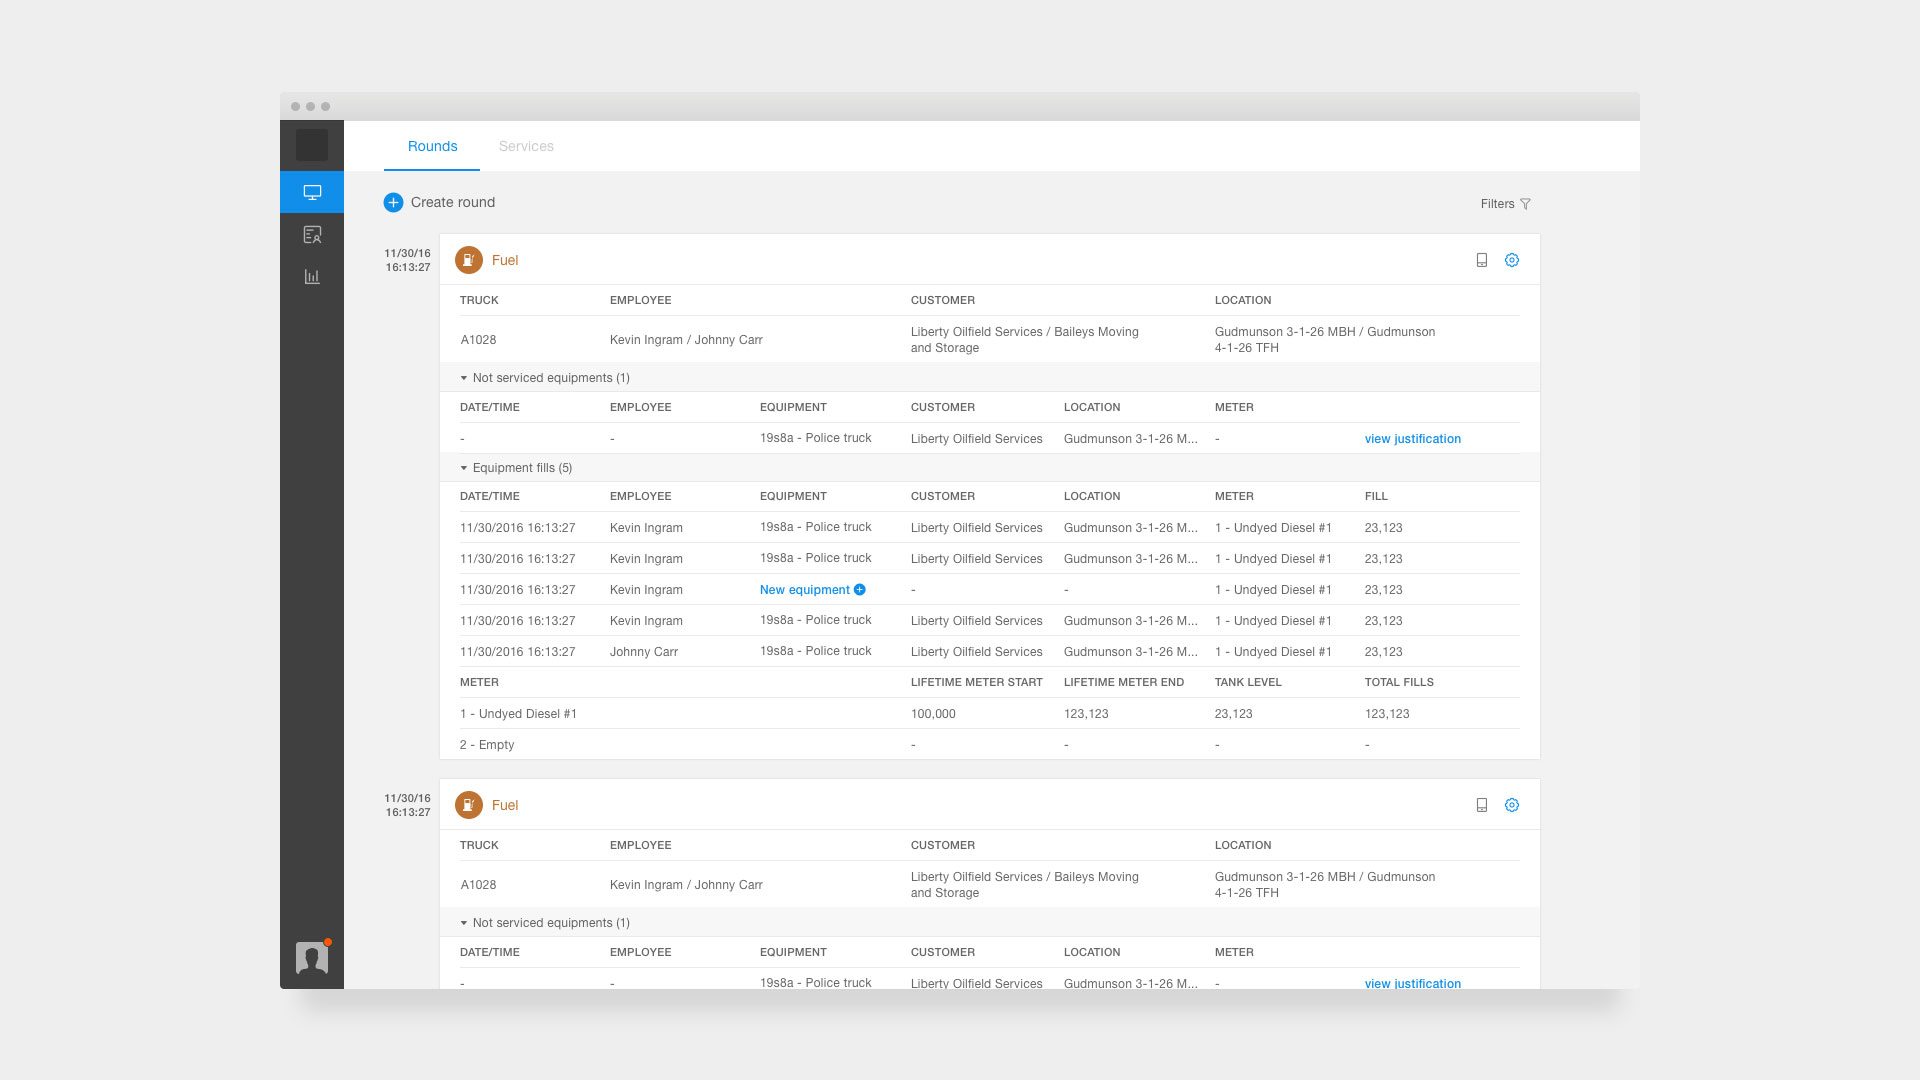
Task: Click the plus icon beside Create round
Action: click(x=393, y=202)
